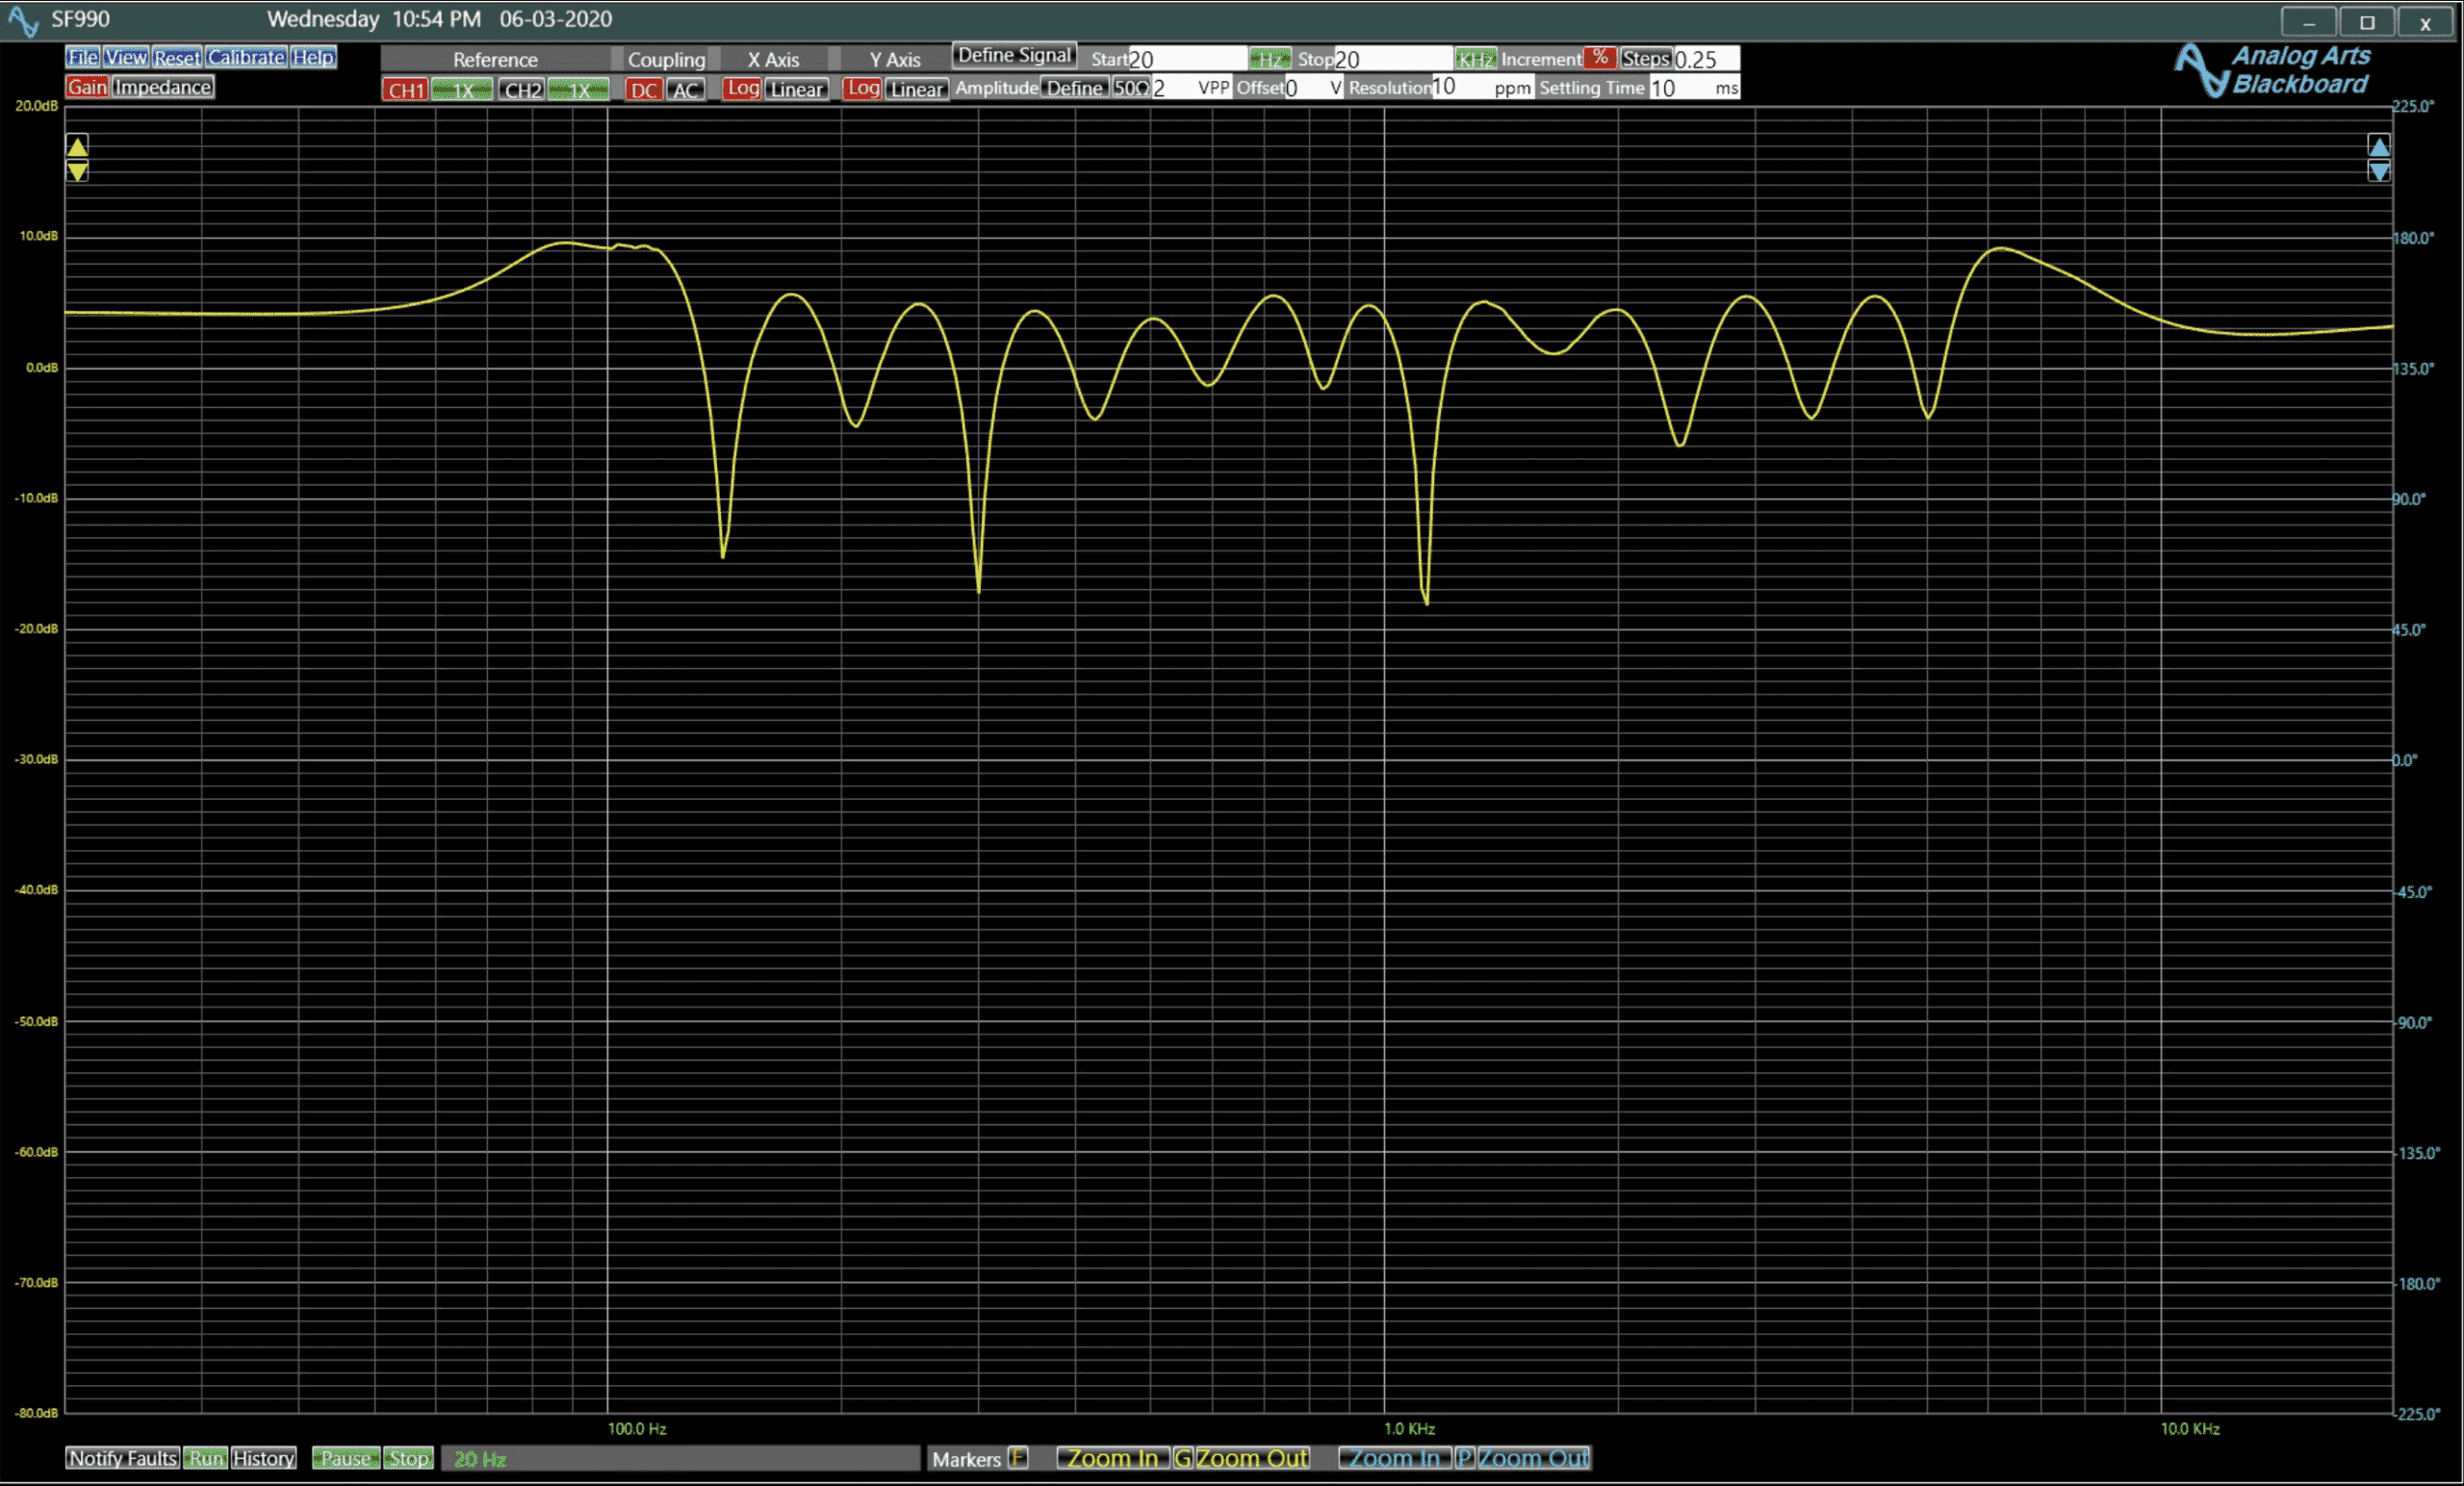Shift gain axis down with yellow down arrow

coord(77,171)
